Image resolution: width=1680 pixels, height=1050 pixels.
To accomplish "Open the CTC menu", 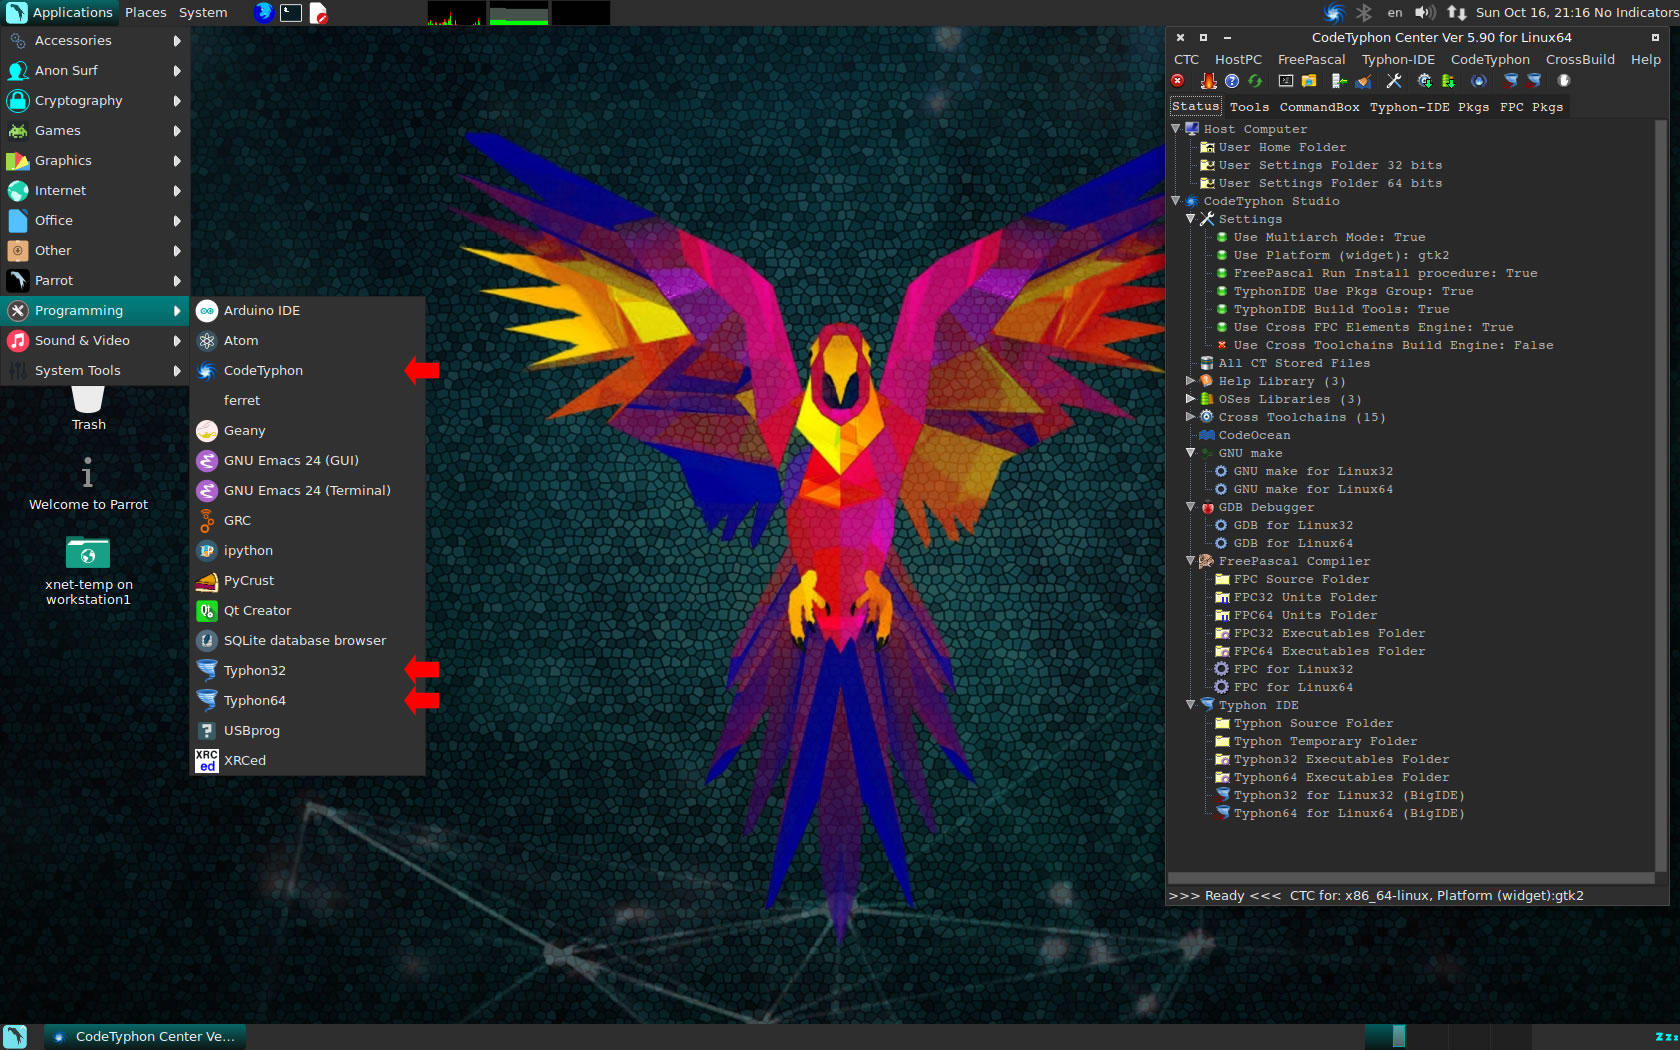I will (1186, 59).
